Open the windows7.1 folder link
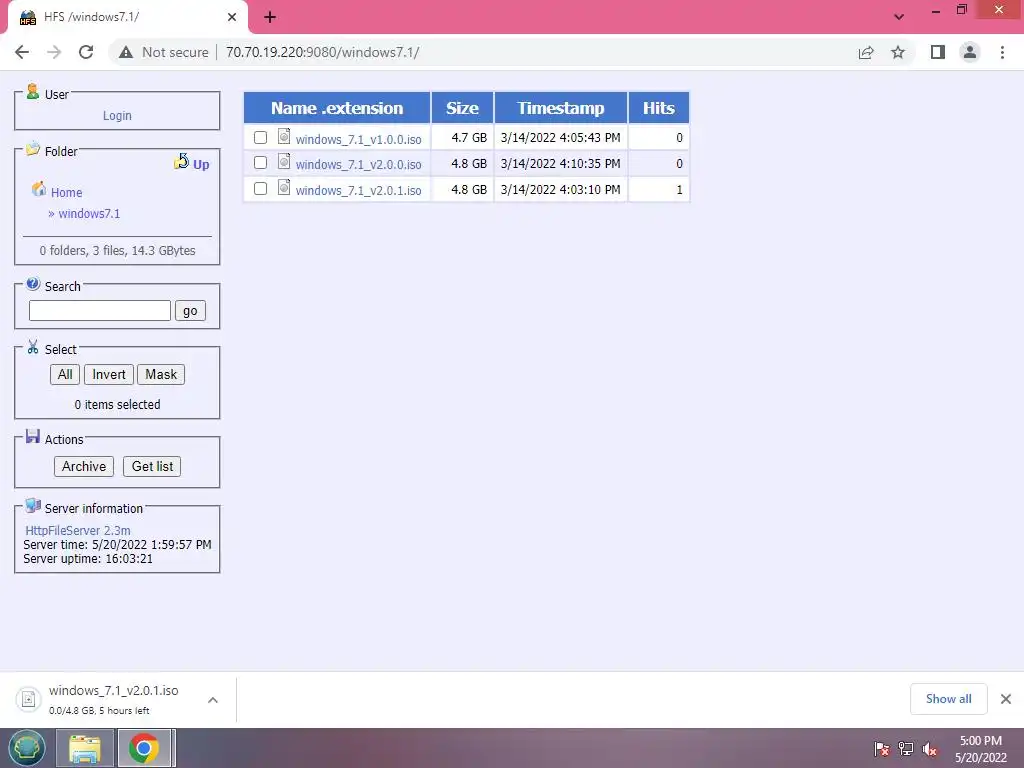Viewport: 1024px width, 768px height. click(x=89, y=214)
